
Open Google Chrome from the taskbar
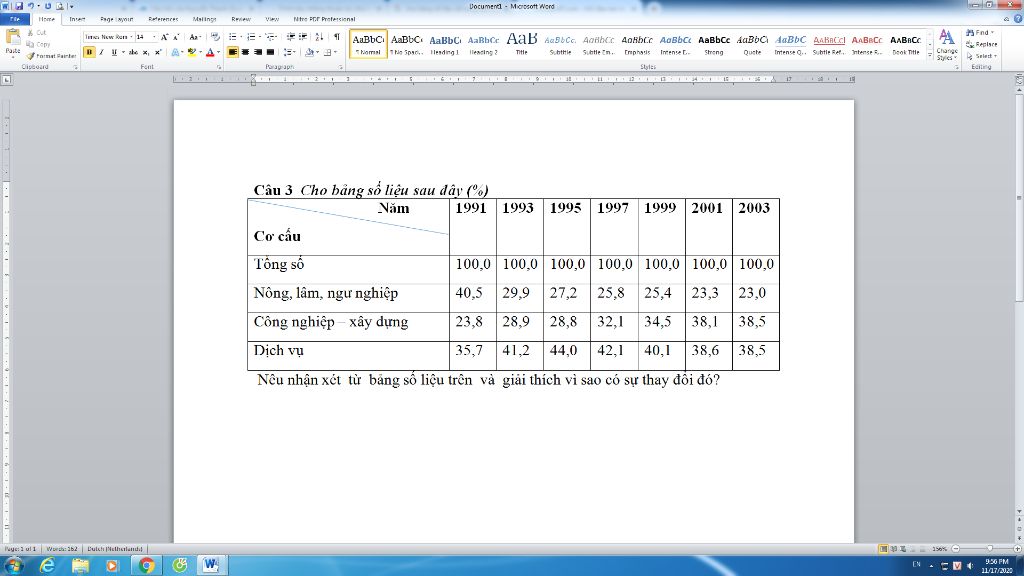point(146,566)
